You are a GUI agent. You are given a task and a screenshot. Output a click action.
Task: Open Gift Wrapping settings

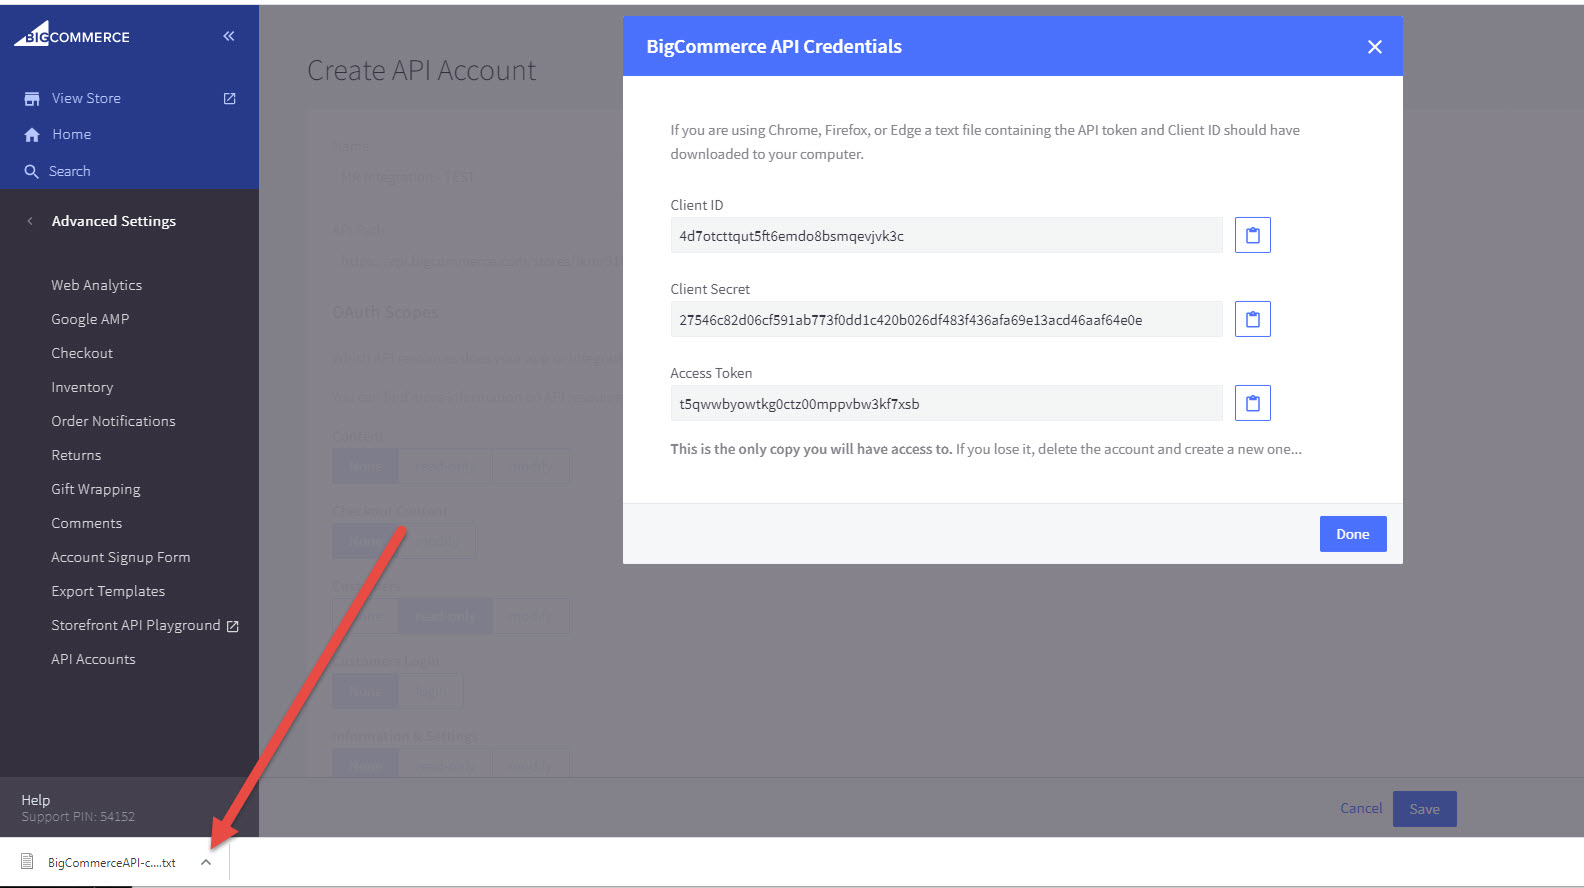(x=96, y=489)
